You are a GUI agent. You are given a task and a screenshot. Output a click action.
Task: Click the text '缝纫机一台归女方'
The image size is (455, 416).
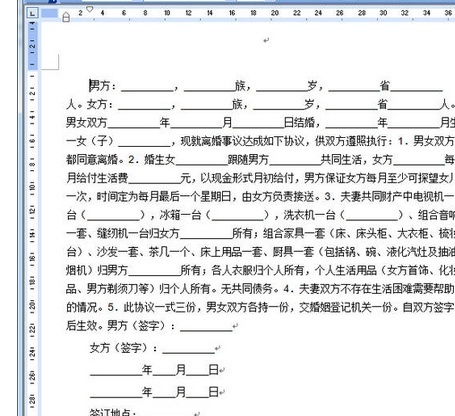click(138, 233)
